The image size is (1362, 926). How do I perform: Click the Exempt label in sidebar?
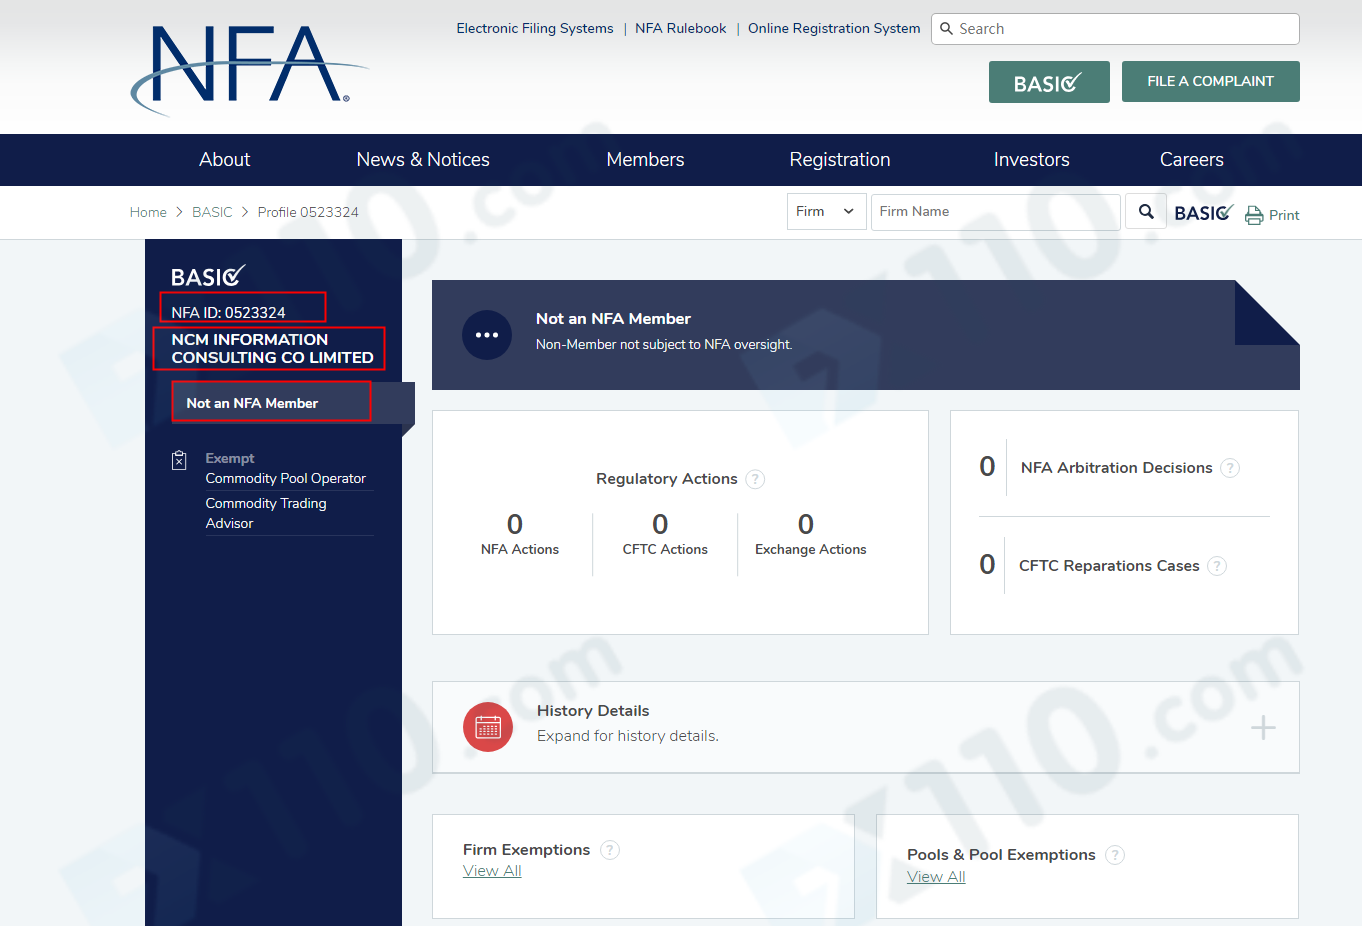tap(230, 458)
